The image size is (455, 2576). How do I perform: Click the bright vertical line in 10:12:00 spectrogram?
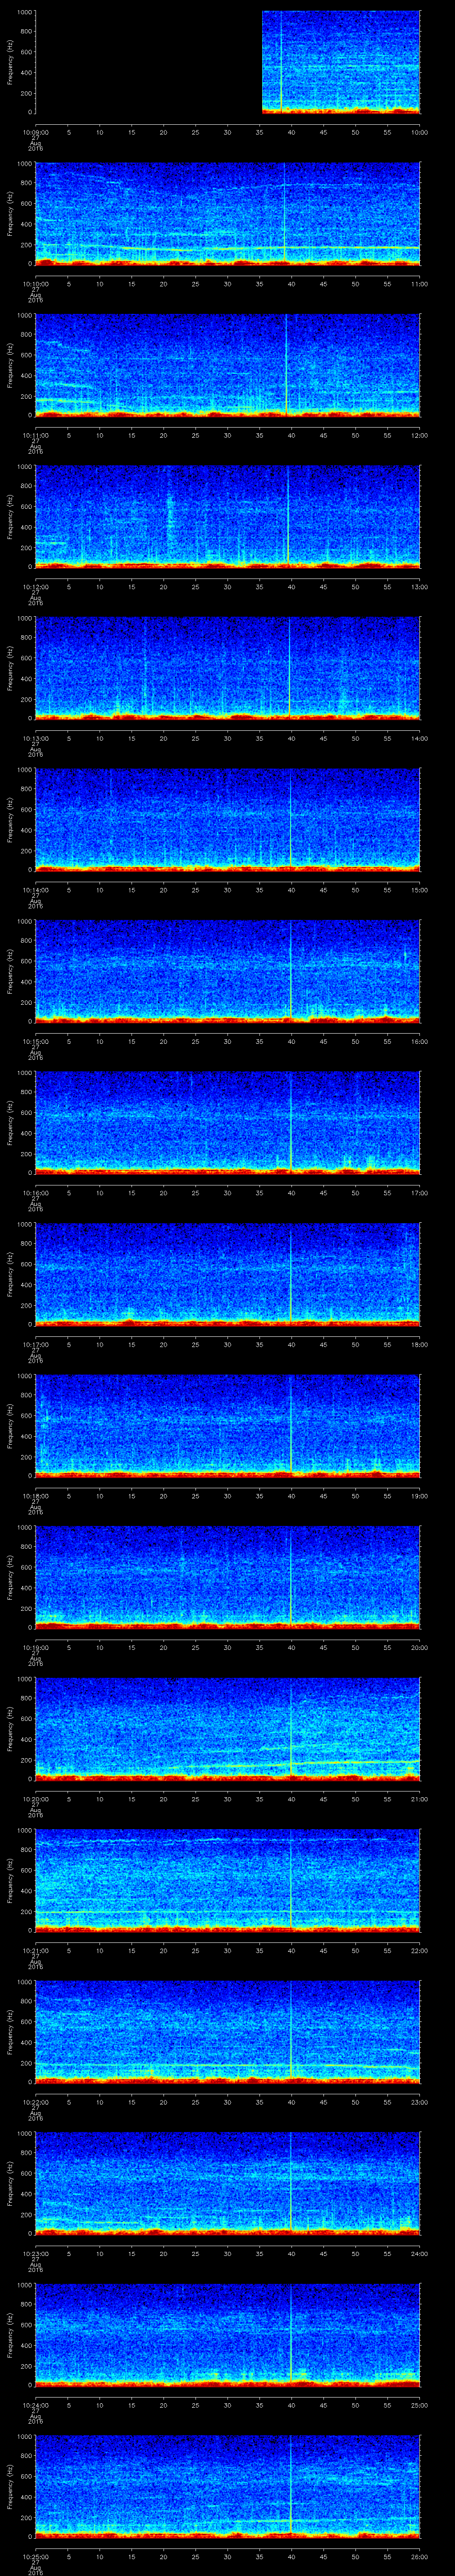[288, 516]
